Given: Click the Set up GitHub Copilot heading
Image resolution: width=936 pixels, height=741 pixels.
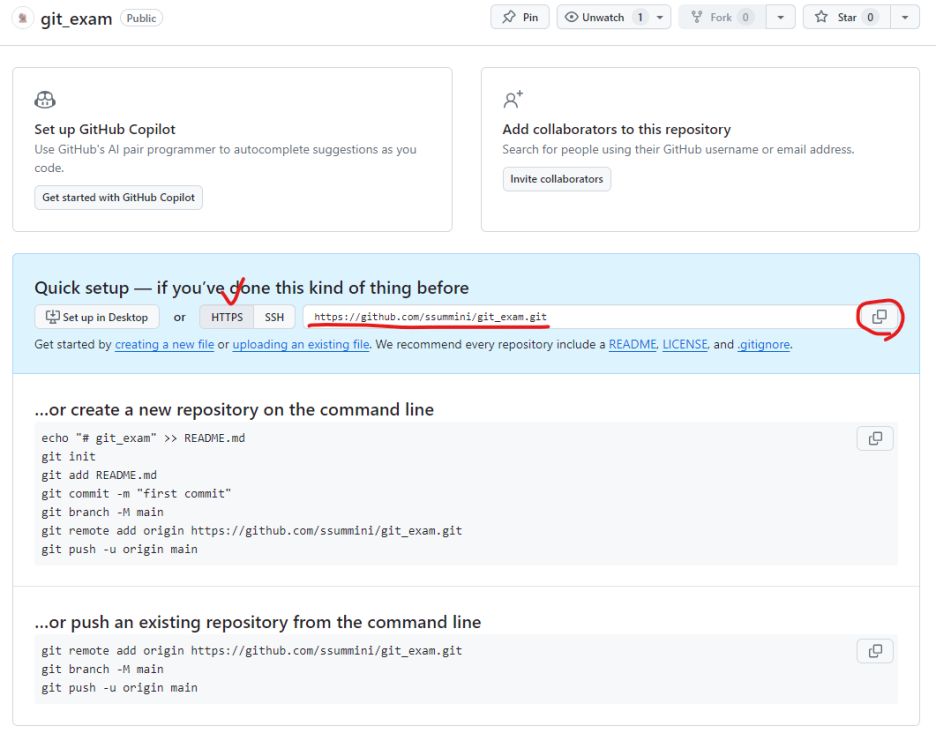Looking at the screenshot, I should (x=105, y=130).
